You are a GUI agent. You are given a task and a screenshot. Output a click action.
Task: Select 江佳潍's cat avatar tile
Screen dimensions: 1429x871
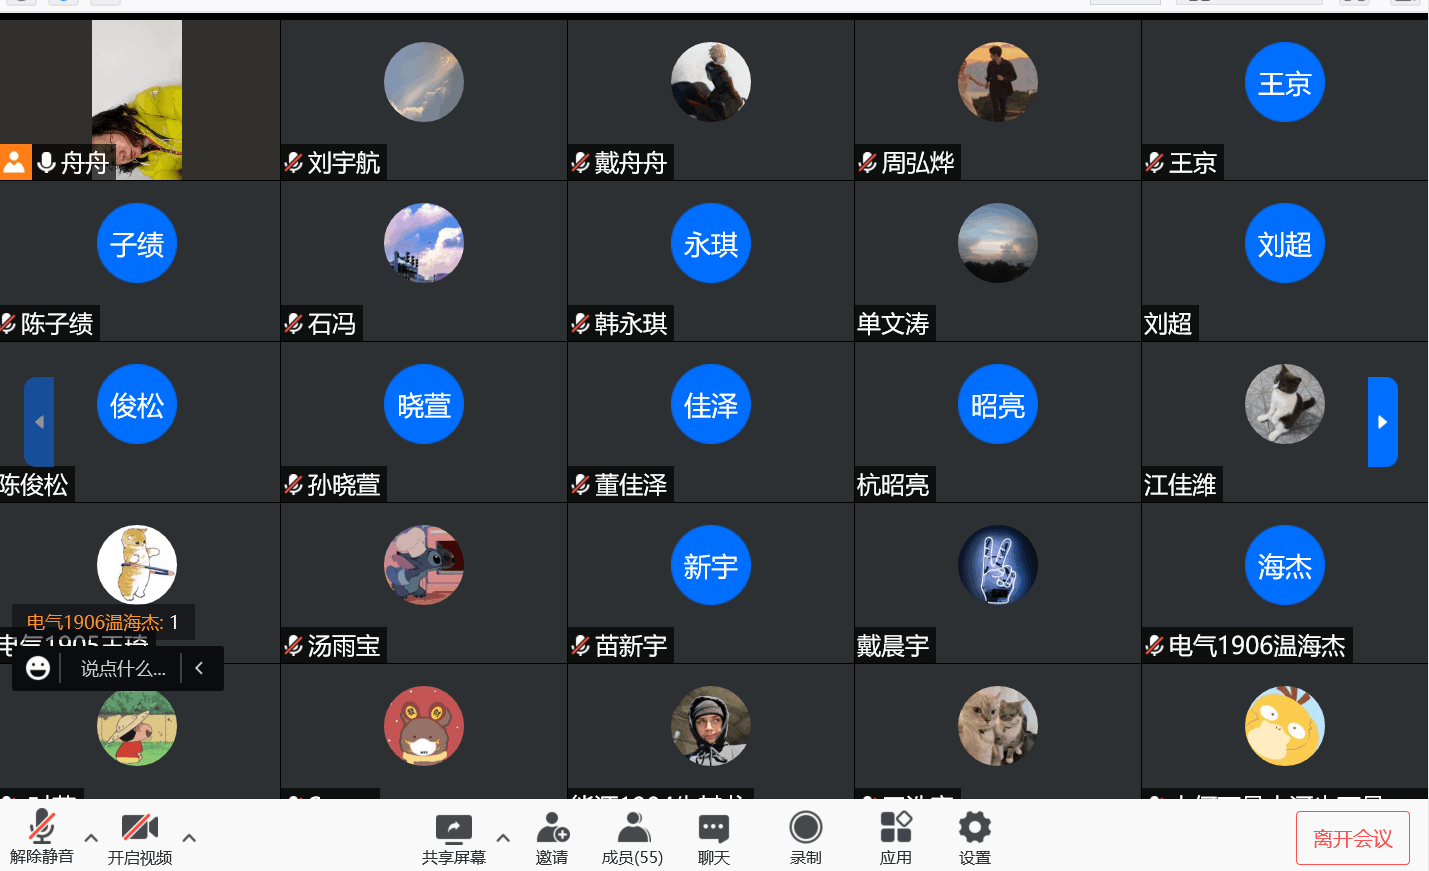1285,422
